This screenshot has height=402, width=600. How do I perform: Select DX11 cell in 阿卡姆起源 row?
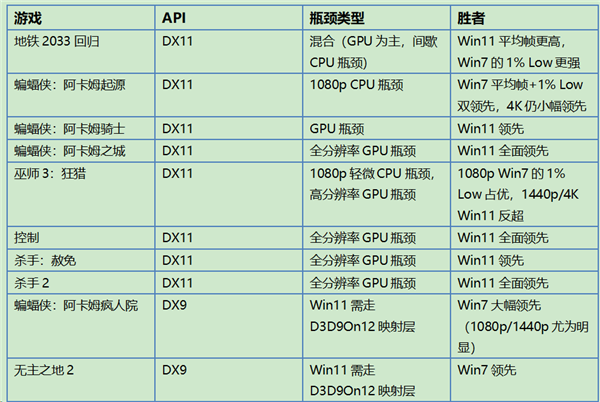229,95
